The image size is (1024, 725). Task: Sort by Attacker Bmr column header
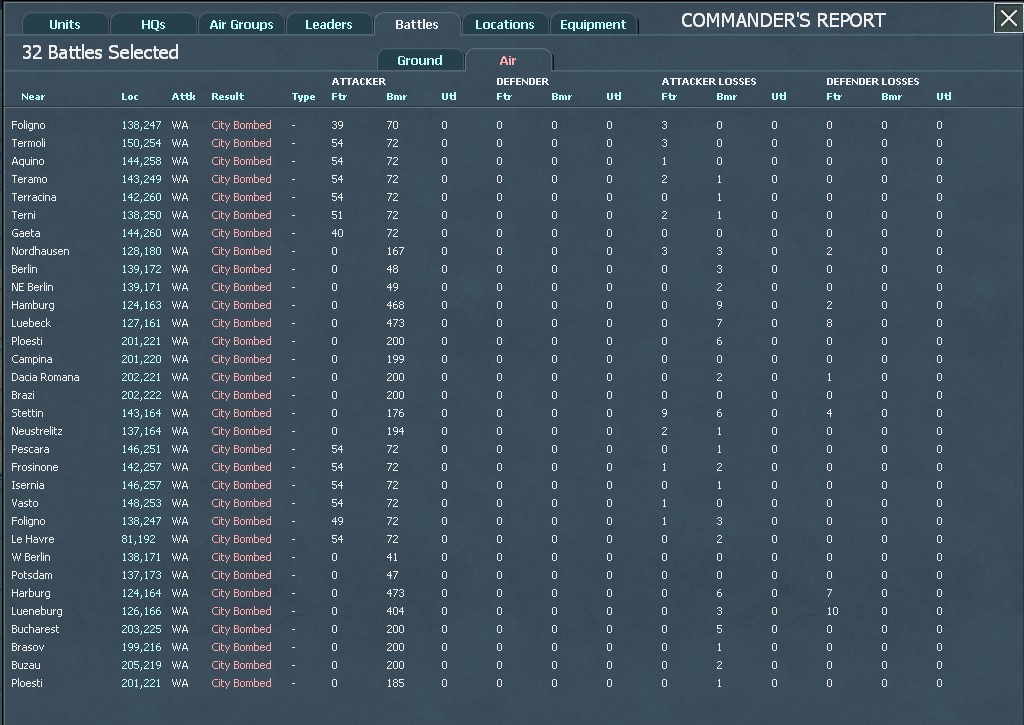click(x=396, y=97)
